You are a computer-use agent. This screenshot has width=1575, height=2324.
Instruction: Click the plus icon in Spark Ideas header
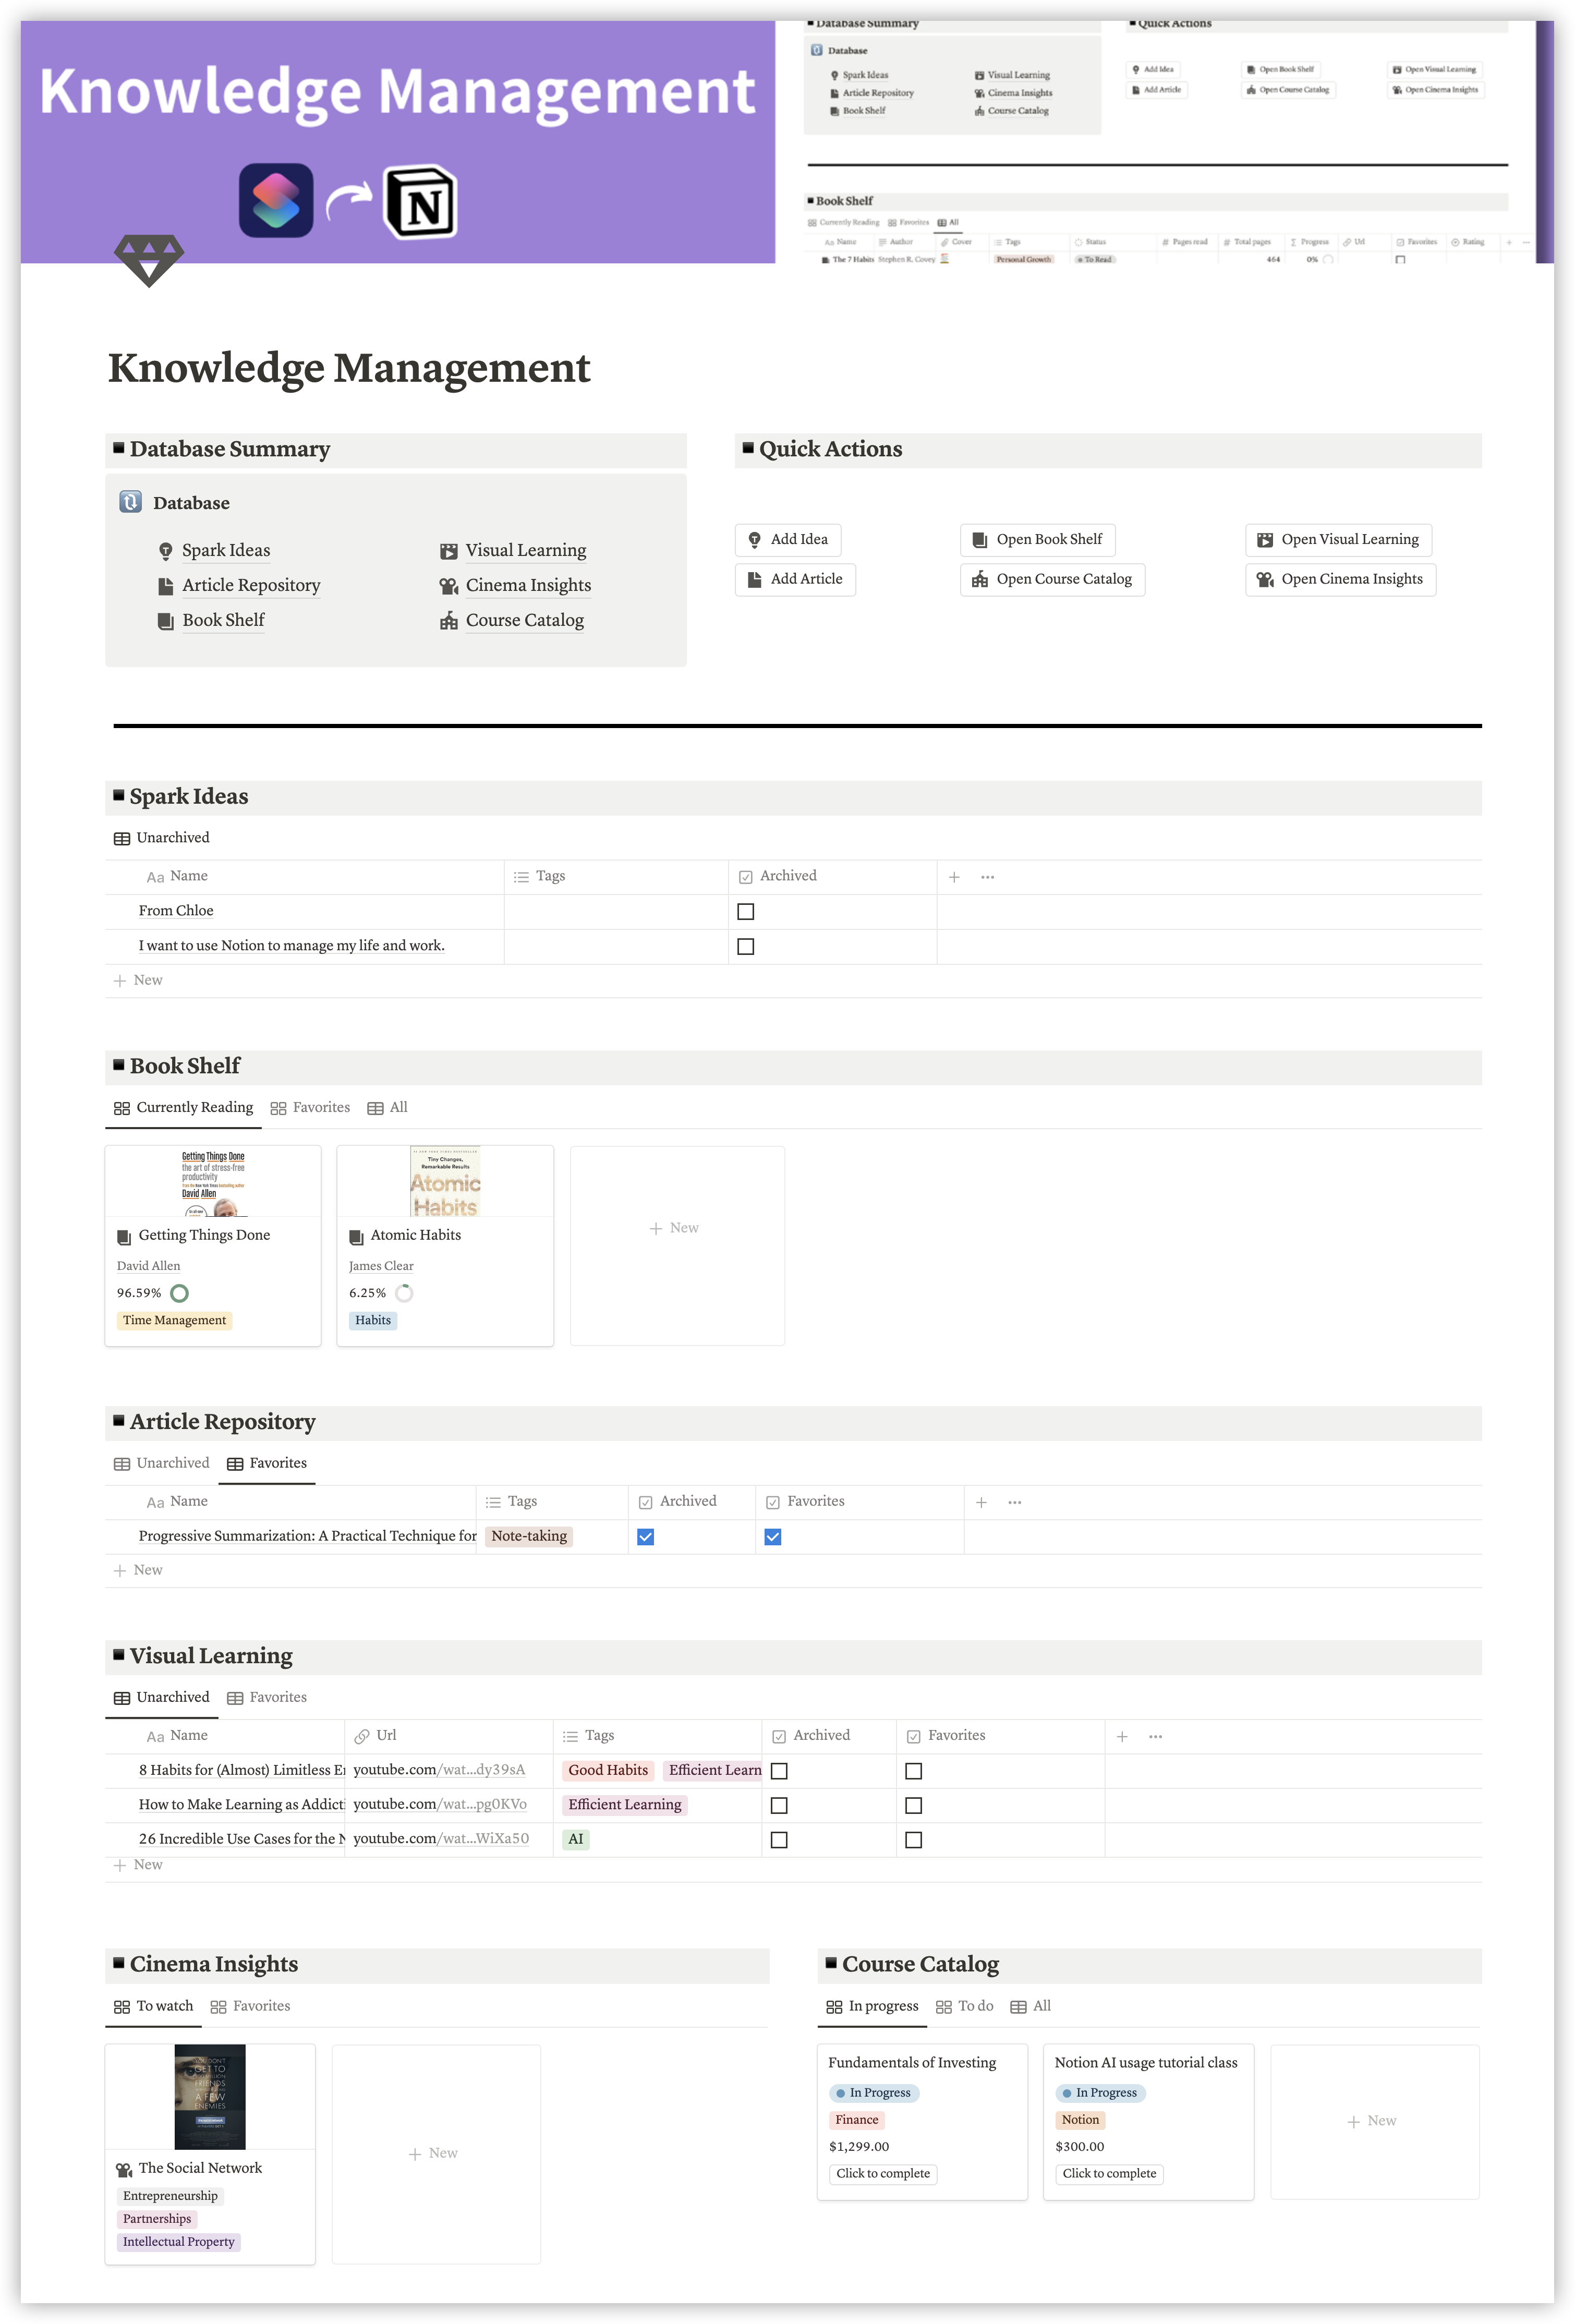tap(953, 877)
